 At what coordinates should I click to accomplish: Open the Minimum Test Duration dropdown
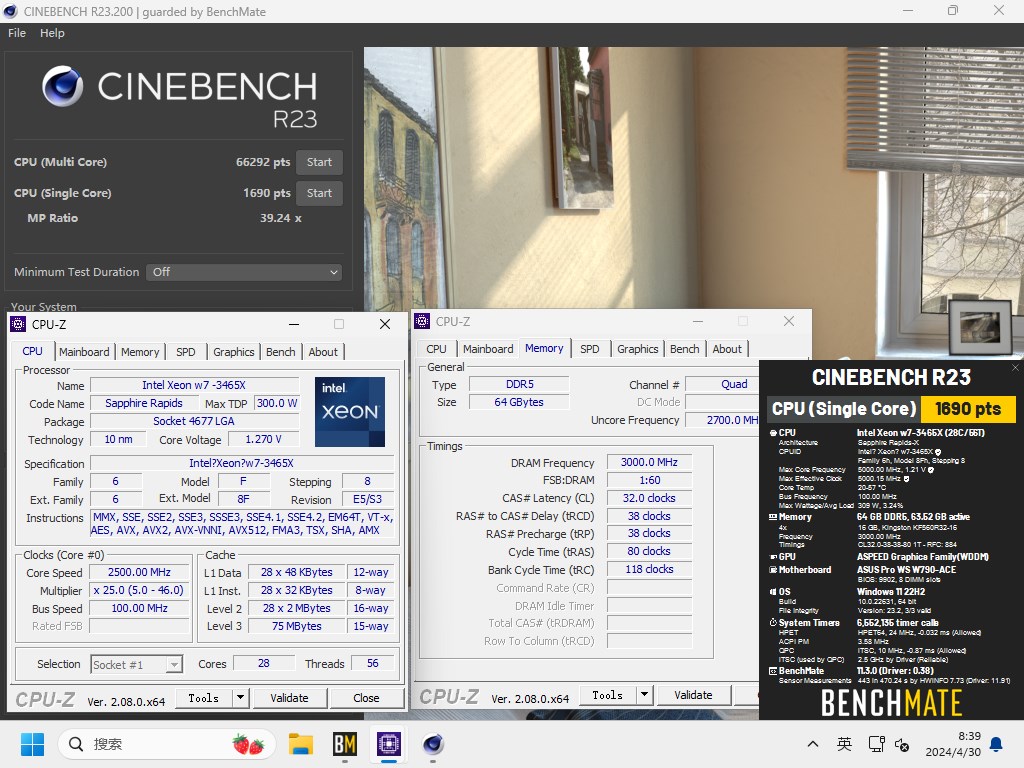click(x=244, y=272)
